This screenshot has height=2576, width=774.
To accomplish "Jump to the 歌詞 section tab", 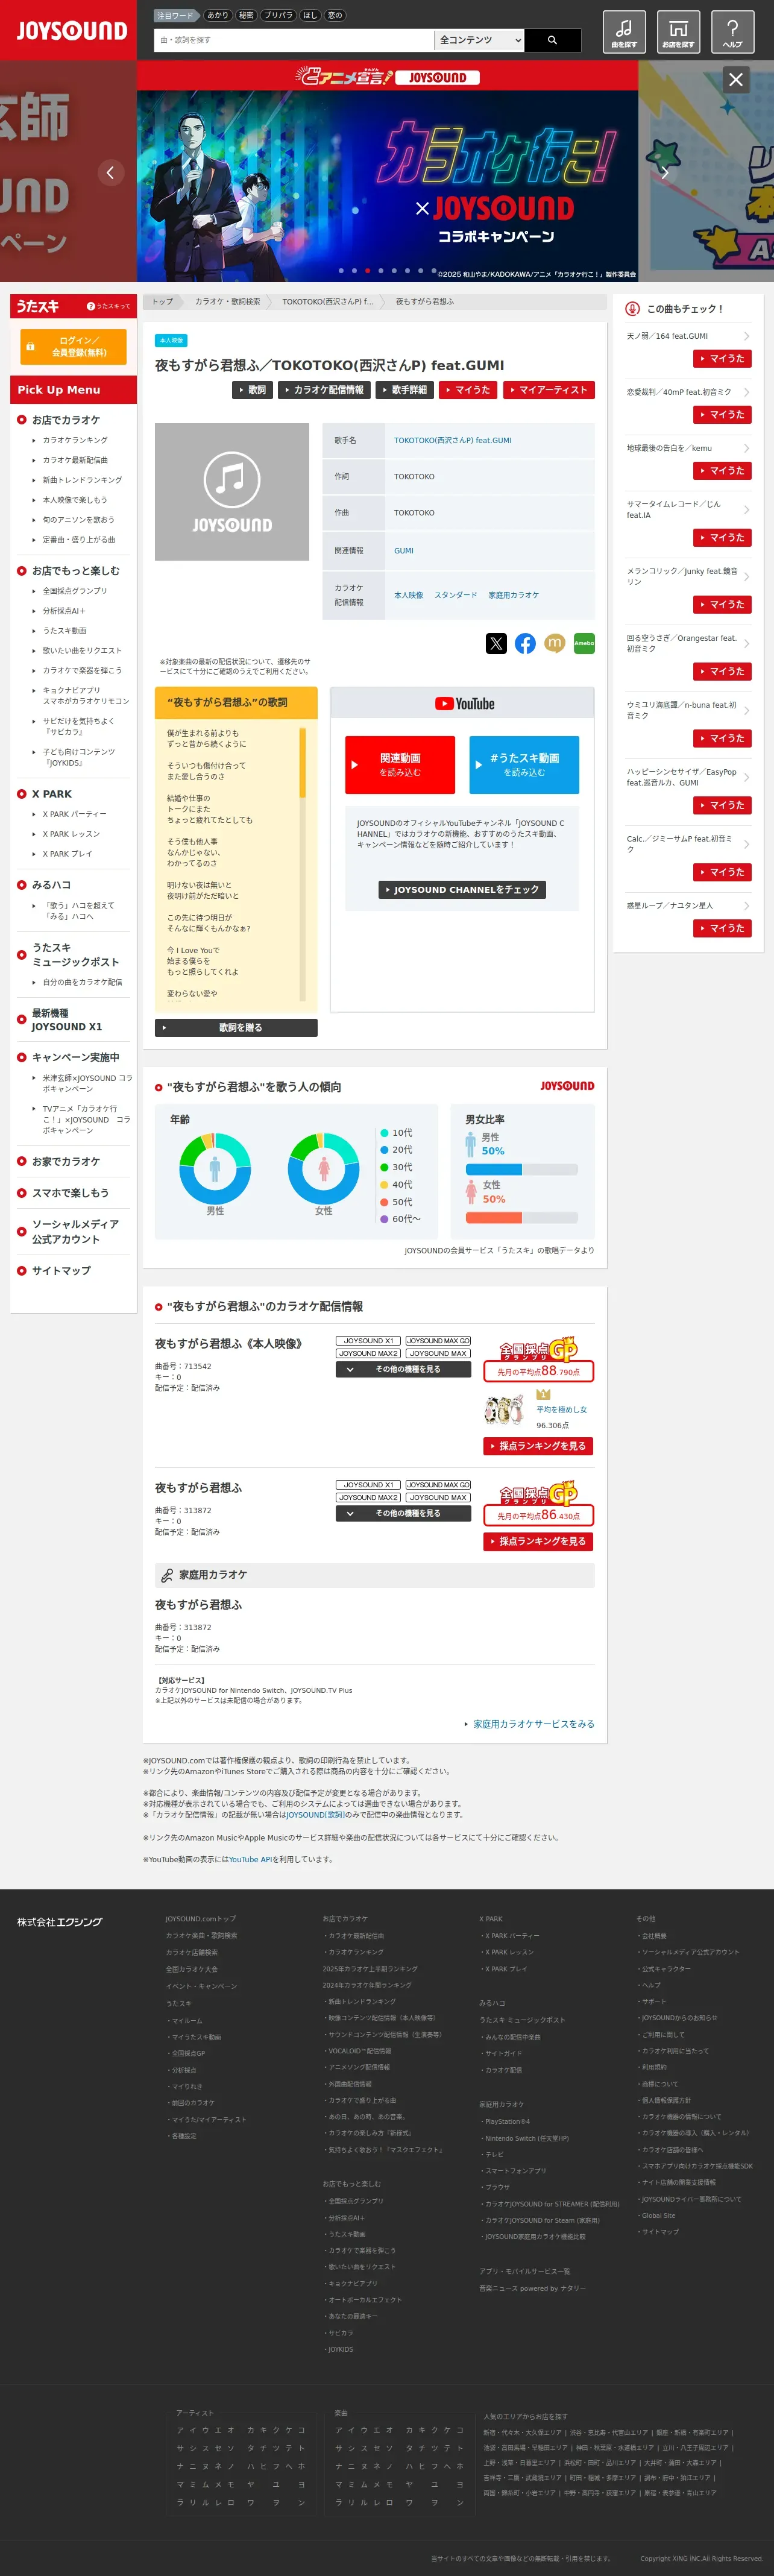I will point(252,390).
